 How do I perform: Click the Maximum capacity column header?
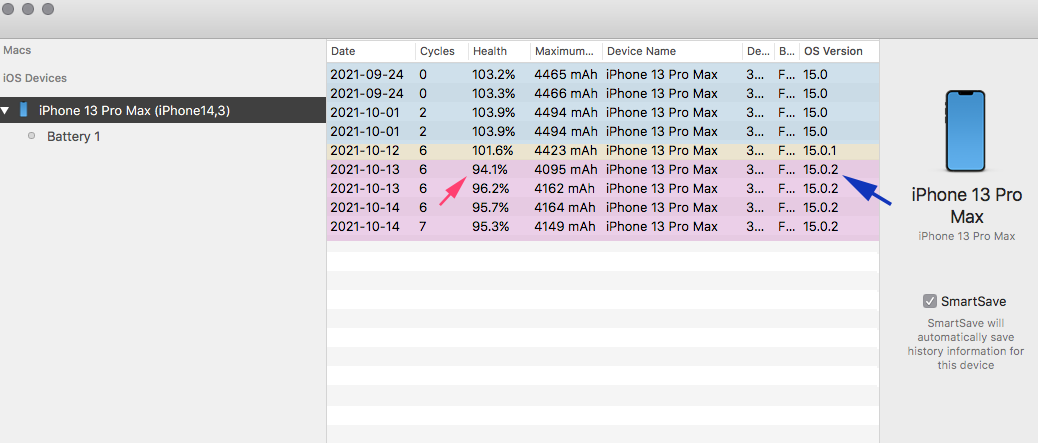pos(567,51)
